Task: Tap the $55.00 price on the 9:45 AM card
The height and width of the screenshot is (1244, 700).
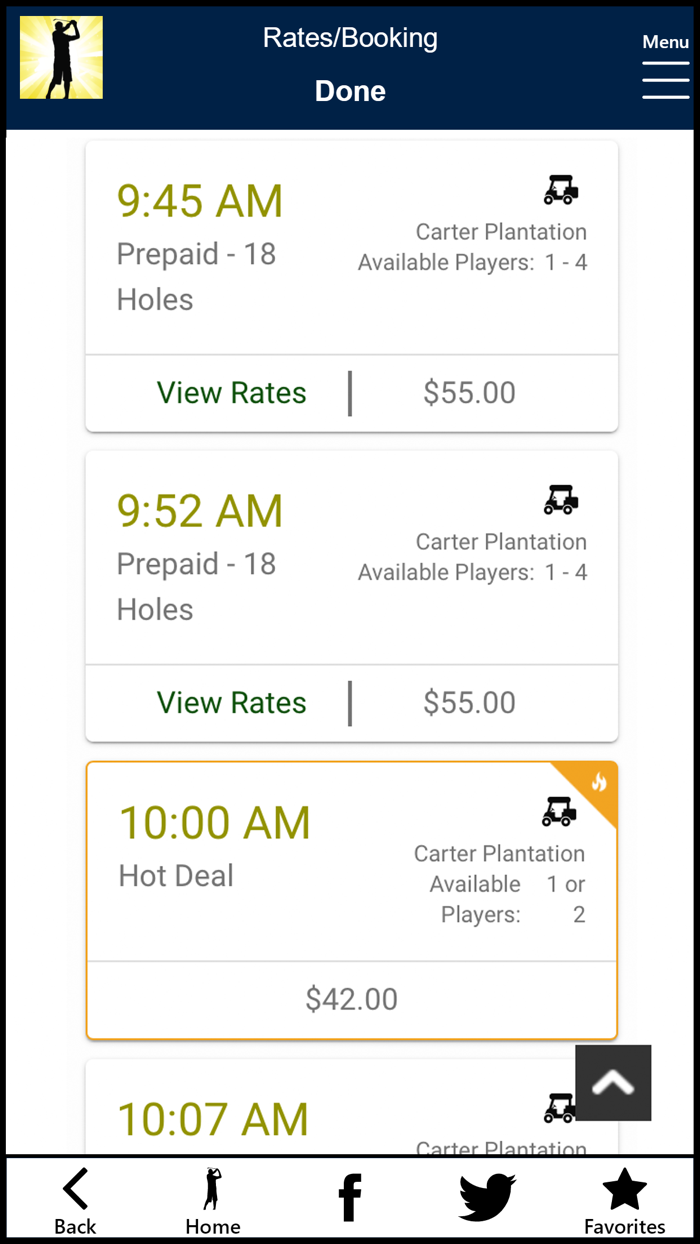Action: point(469,393)
